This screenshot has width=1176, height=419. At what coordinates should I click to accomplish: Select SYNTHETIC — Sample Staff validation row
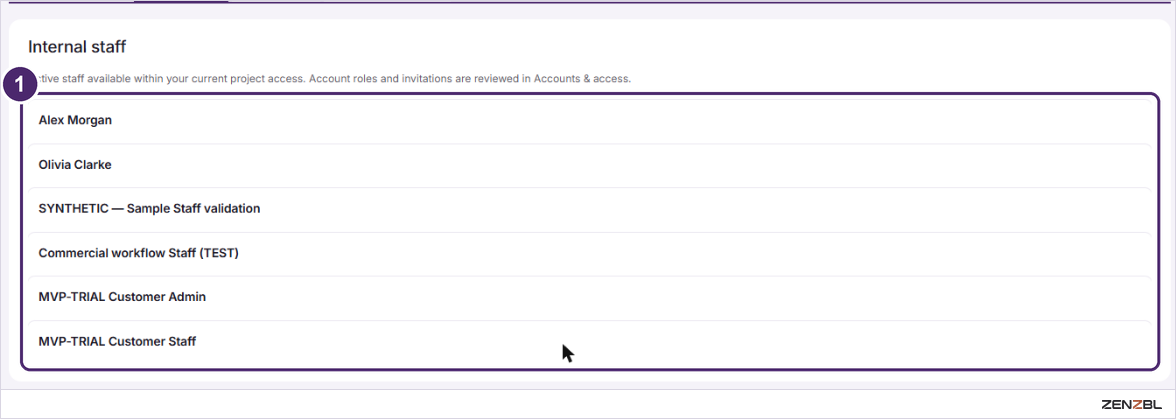pyautogui.click(x=589, y=209)
